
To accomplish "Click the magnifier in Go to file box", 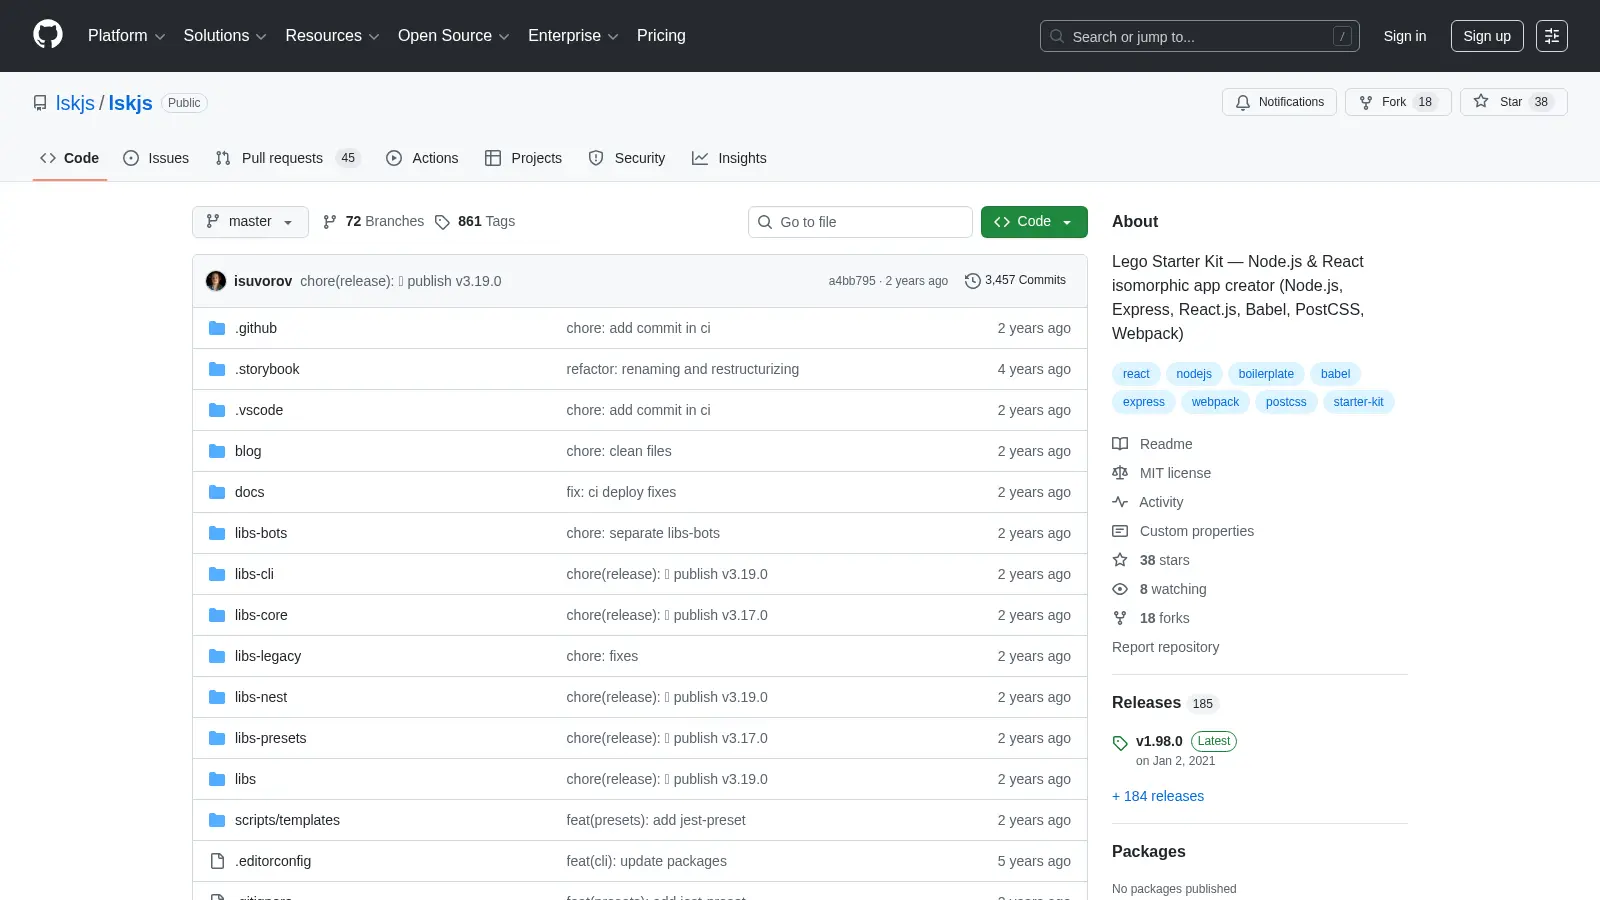I will coord(765,222).
